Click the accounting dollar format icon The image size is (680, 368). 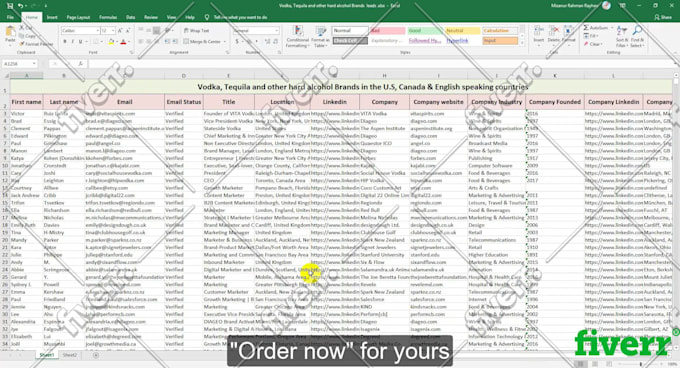[x=237, y=42]
